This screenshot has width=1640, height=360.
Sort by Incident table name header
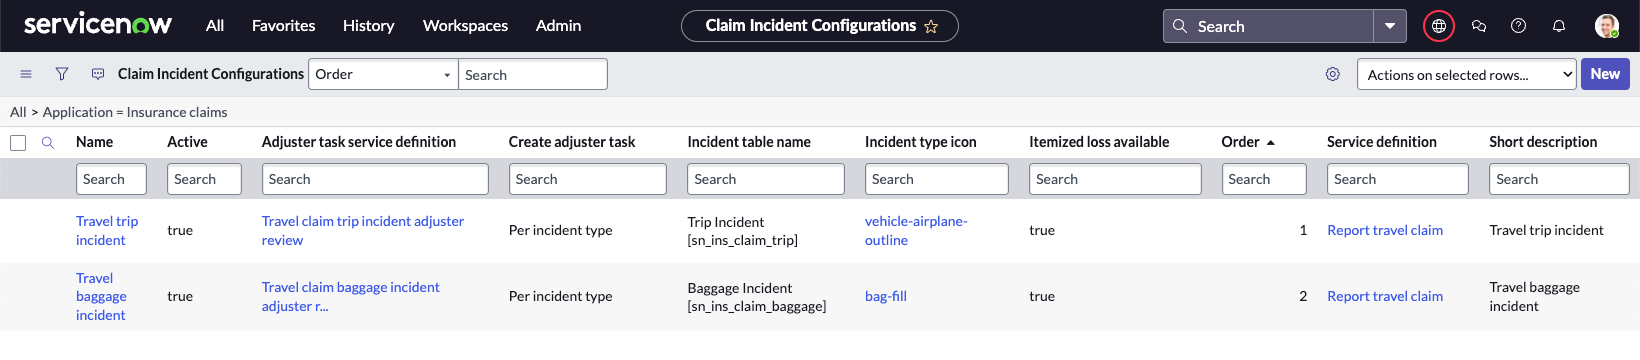[749, 143]
